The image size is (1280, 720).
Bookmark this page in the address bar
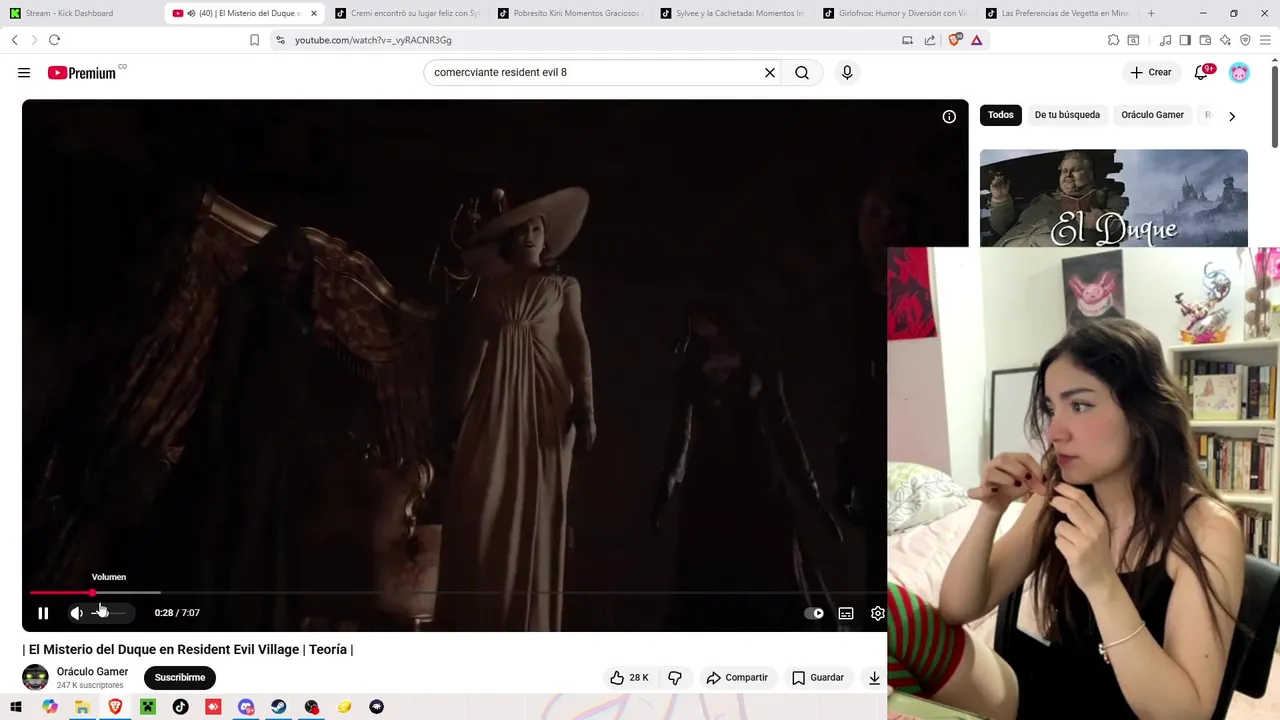[x=254, y=40]
